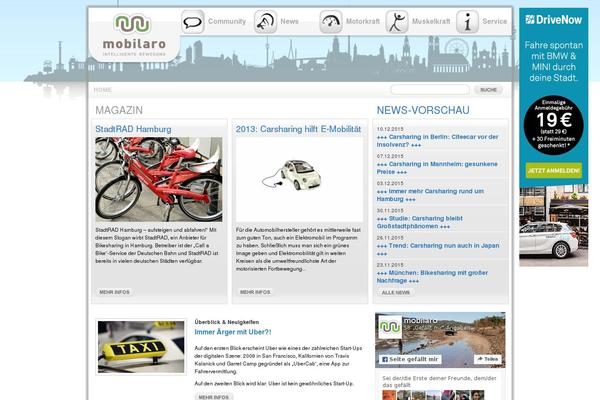Viewport: 600px width, 400px height.
Task: Open the Service menu item
Action: [x=494, y=21]
